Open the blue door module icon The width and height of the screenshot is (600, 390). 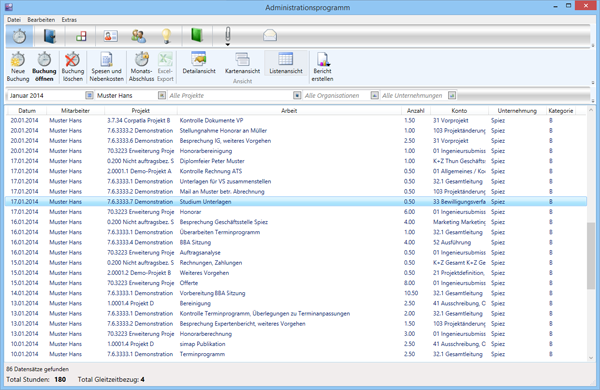[50, 36]
